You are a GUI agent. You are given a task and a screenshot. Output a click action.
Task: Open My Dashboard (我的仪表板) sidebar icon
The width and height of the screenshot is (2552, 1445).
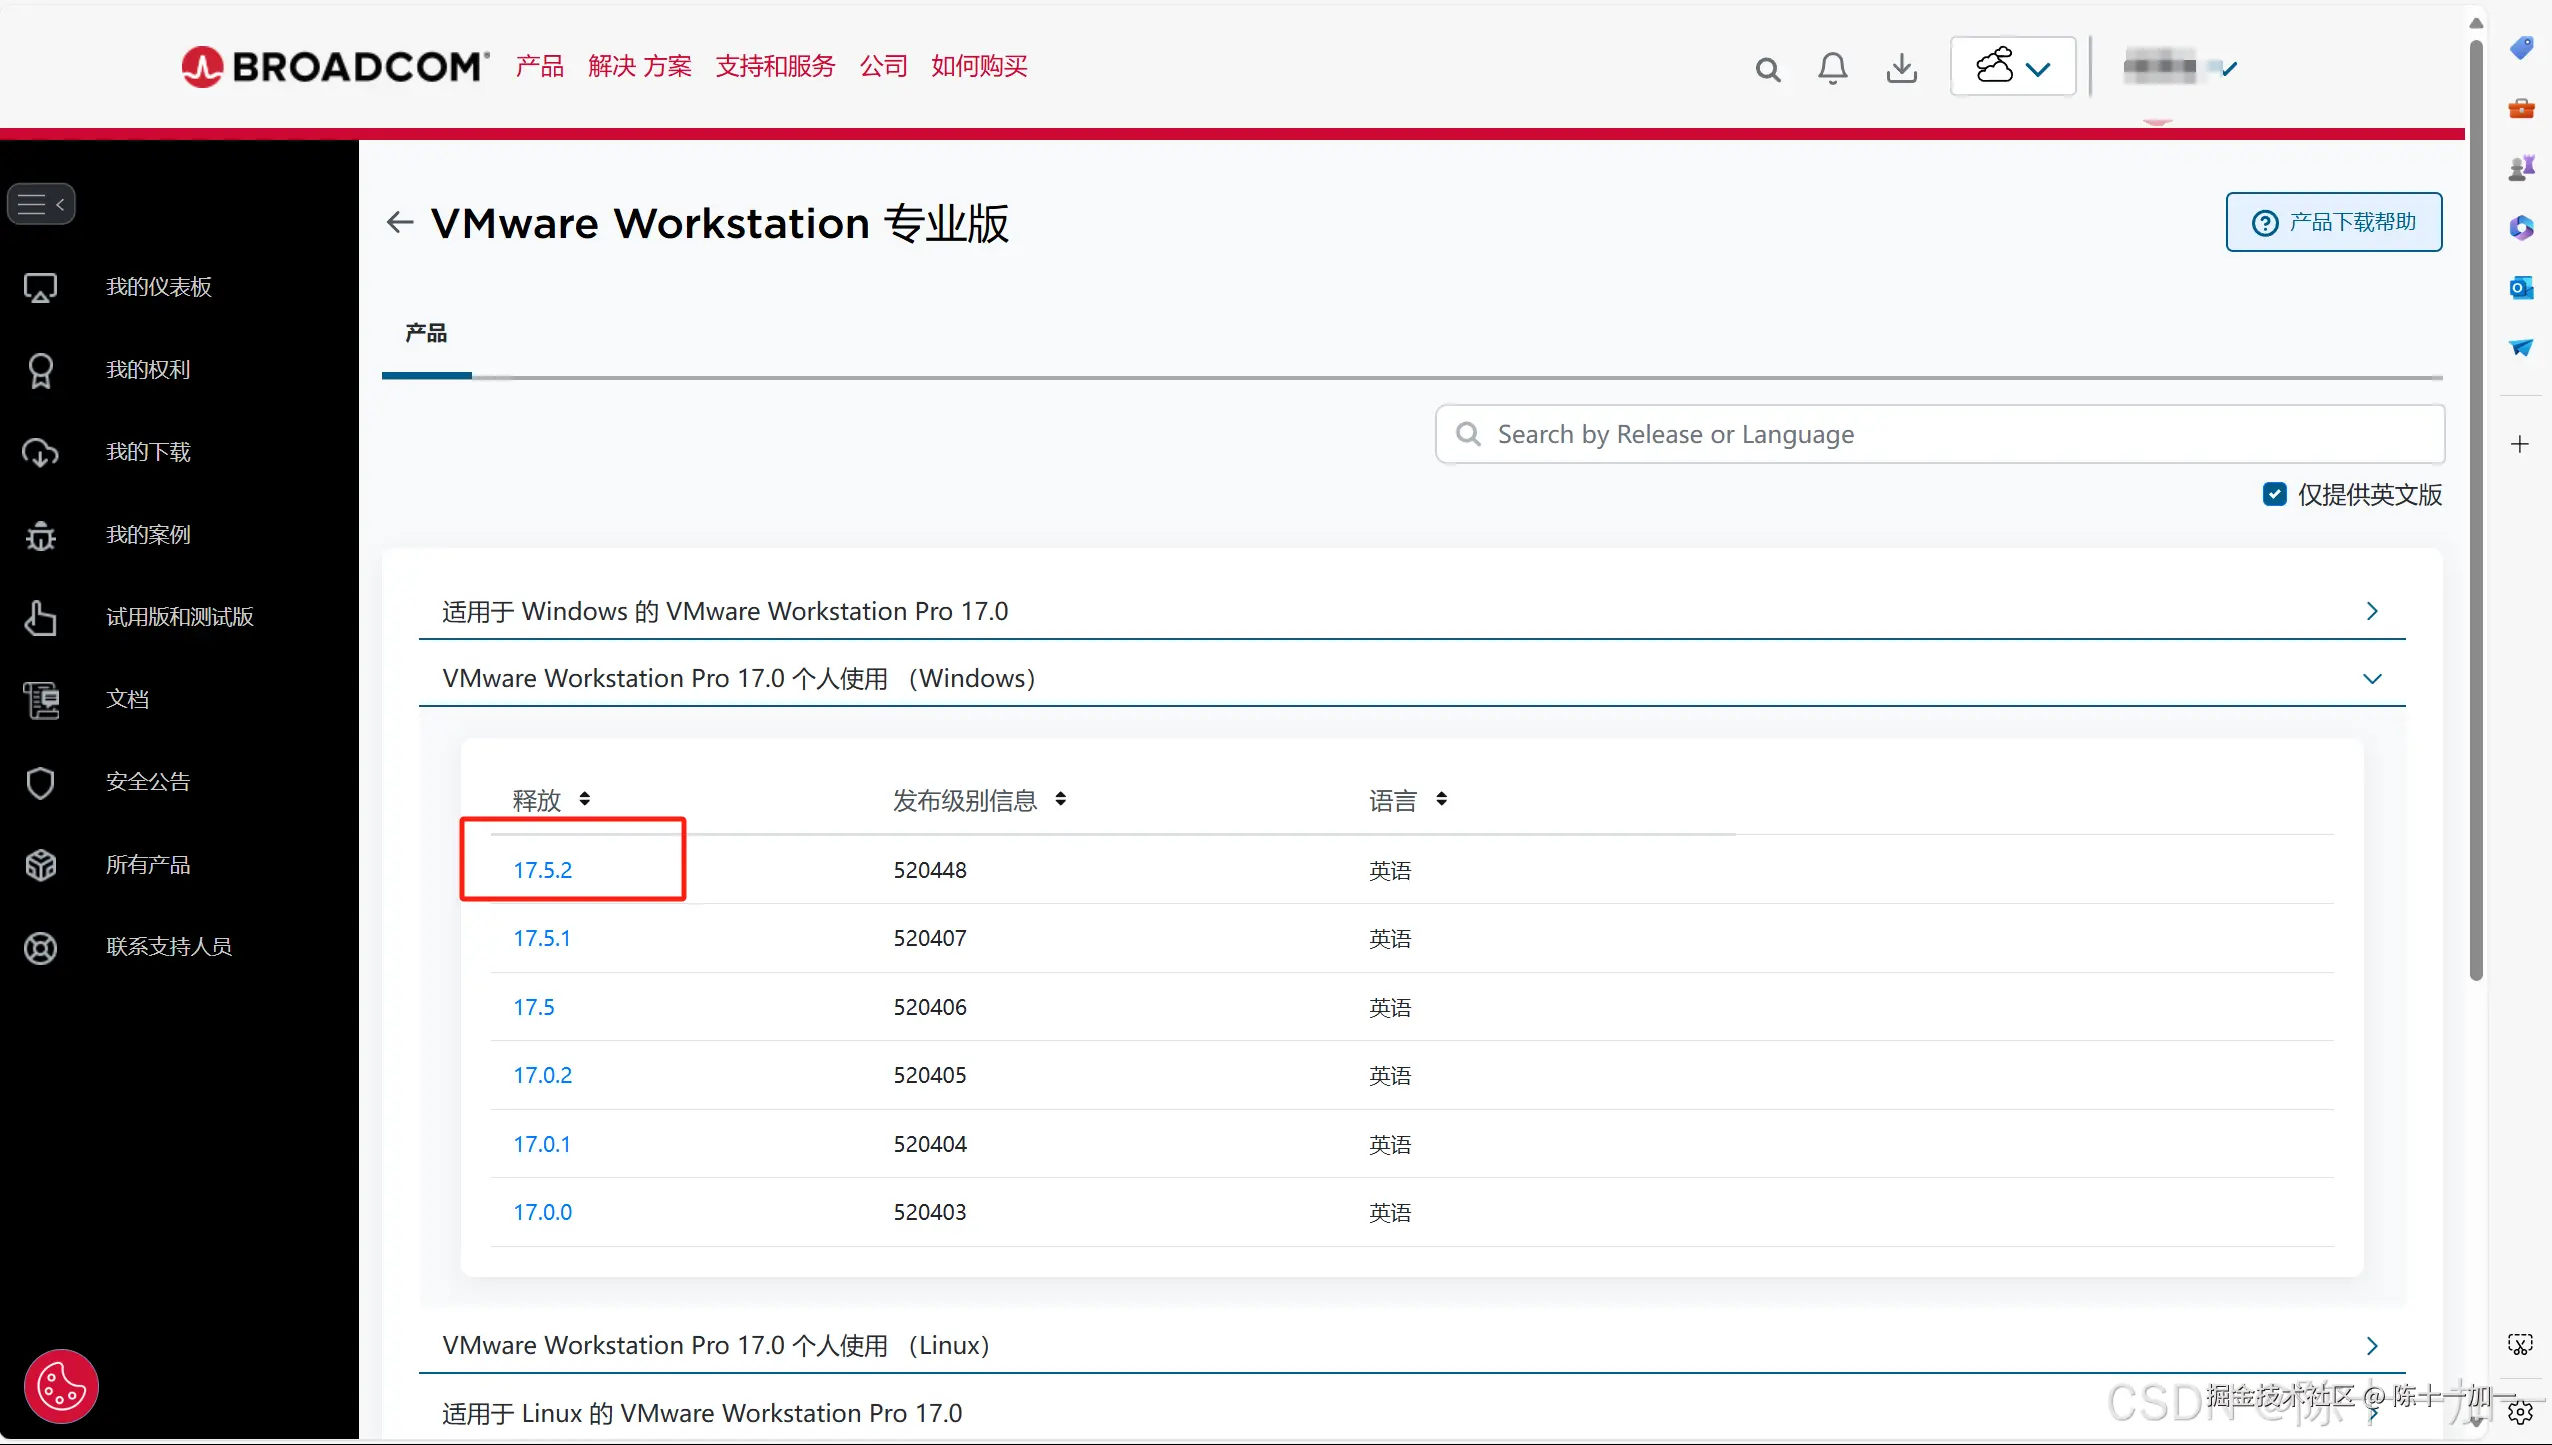[x=40, y=288]
